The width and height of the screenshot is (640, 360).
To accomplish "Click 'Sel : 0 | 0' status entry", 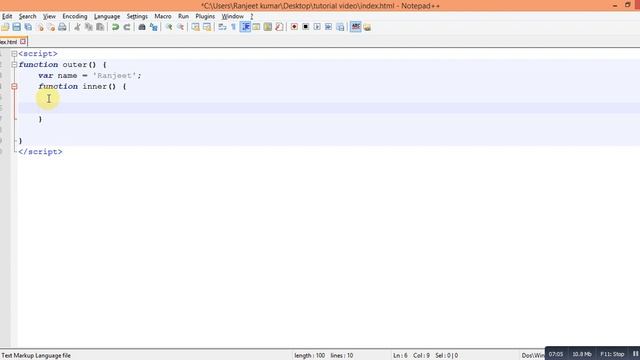I will (x=446, y=356).
